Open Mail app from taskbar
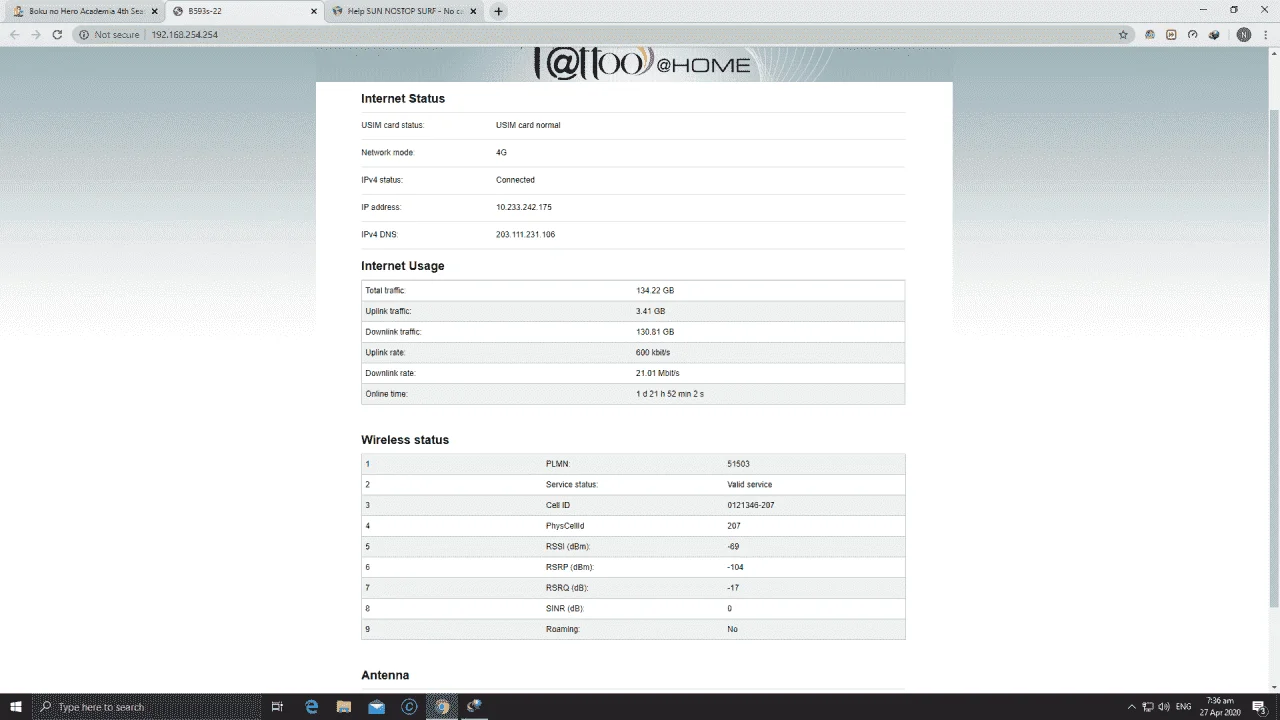1280x720 pixels. tap(376, 707)
